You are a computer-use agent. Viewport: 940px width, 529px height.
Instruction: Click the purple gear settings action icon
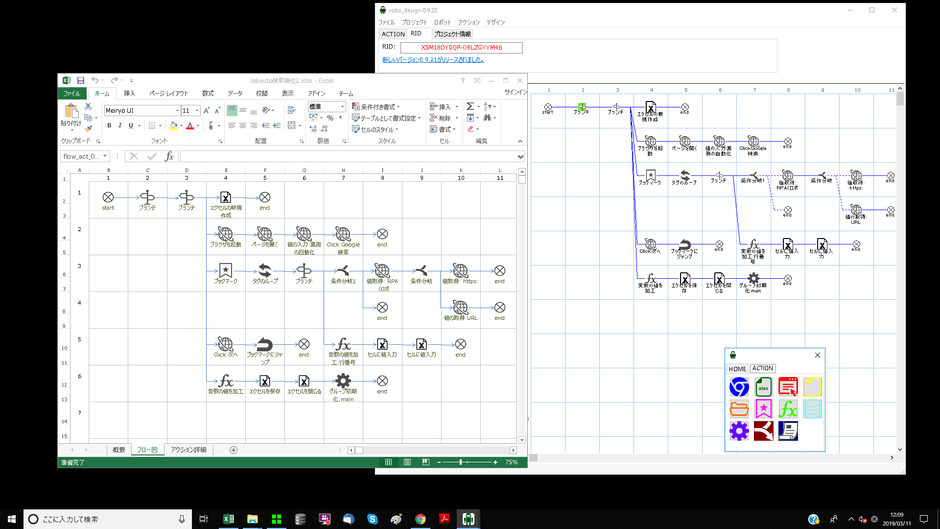click(x=739, y=431)
